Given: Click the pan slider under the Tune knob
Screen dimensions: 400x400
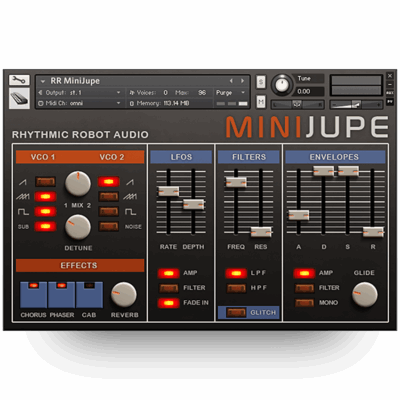Looking at the screenshot, I should tap(297, 105).
